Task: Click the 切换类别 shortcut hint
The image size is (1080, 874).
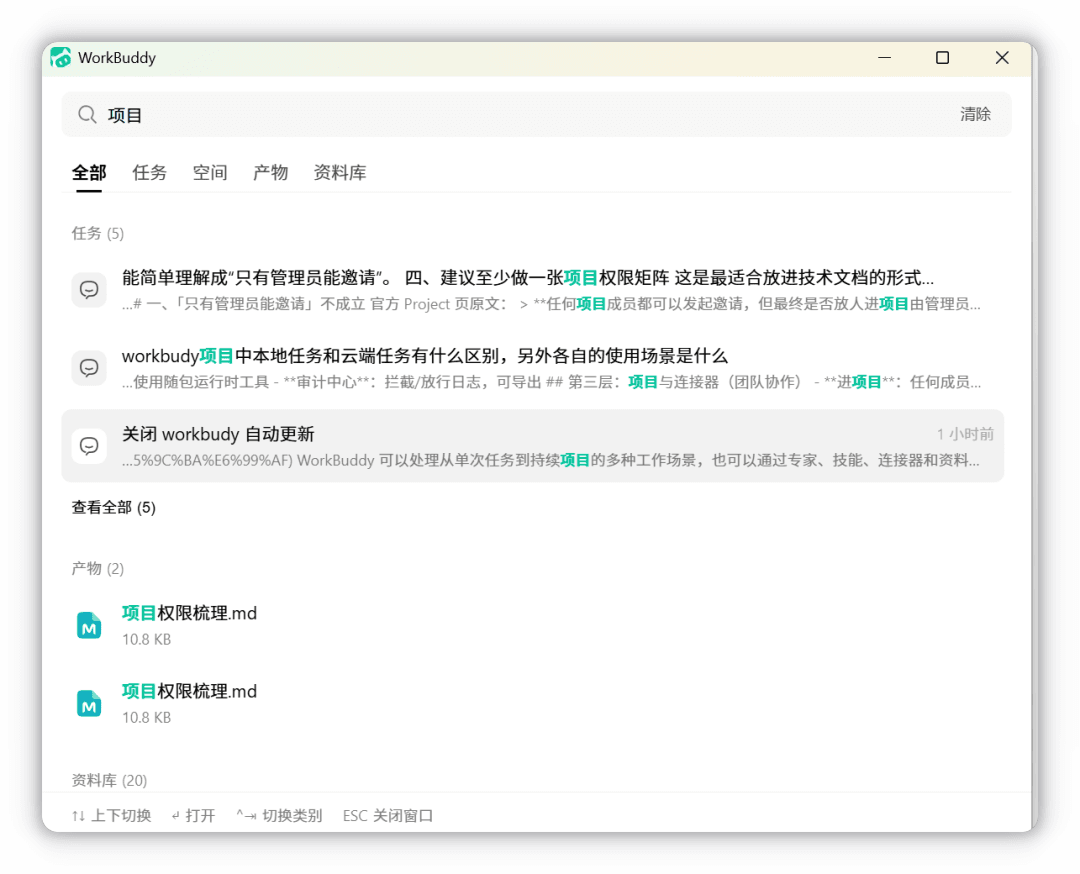Action: 279,815
